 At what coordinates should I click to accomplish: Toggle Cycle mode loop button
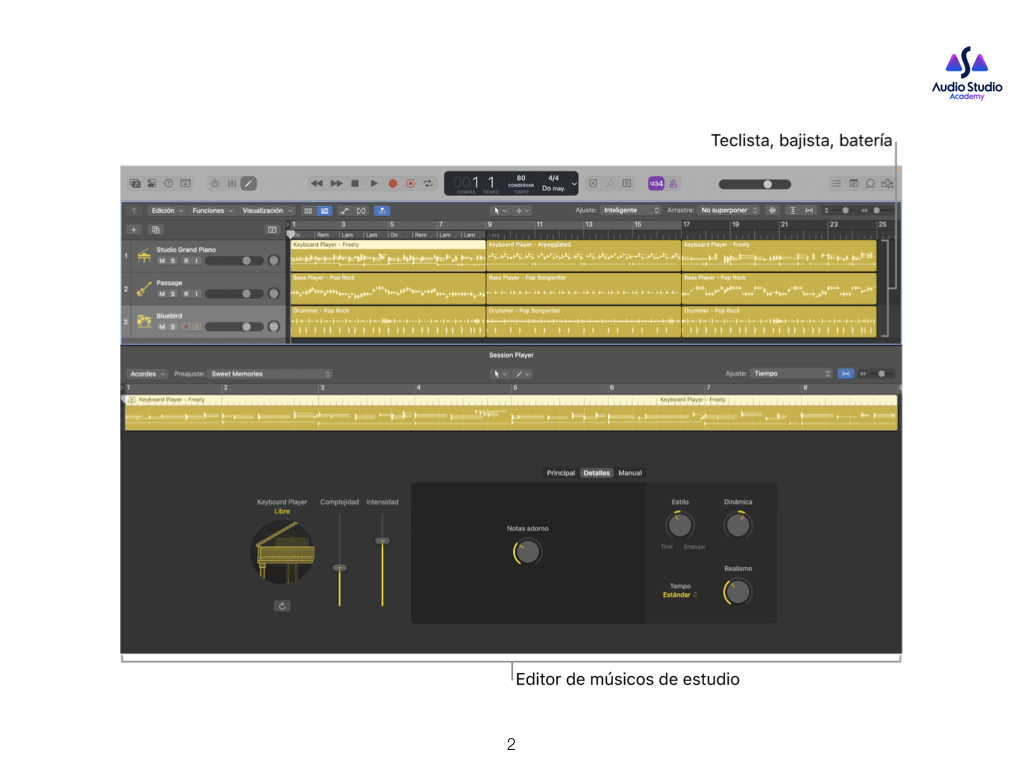(x=428, y=184)
